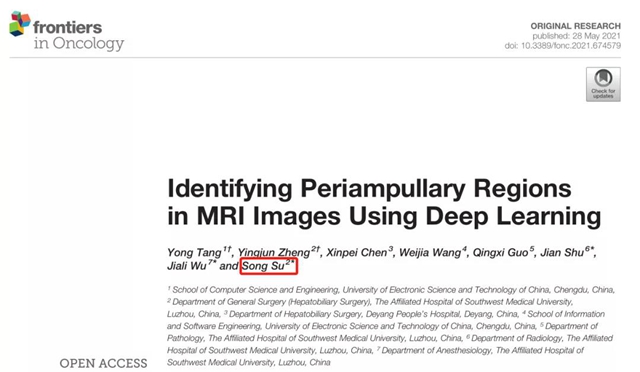The image size is (640, 372).
Task: Select author name Yong Tang
Action: 194,253
